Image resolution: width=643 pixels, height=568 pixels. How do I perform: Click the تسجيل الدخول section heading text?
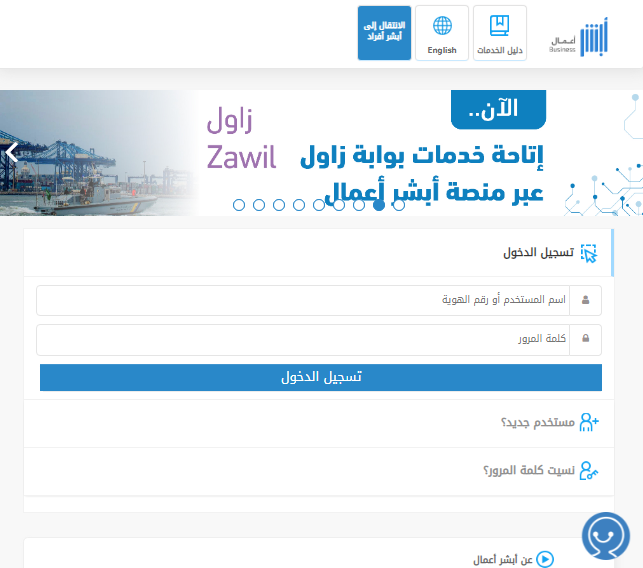click(538, 253)
